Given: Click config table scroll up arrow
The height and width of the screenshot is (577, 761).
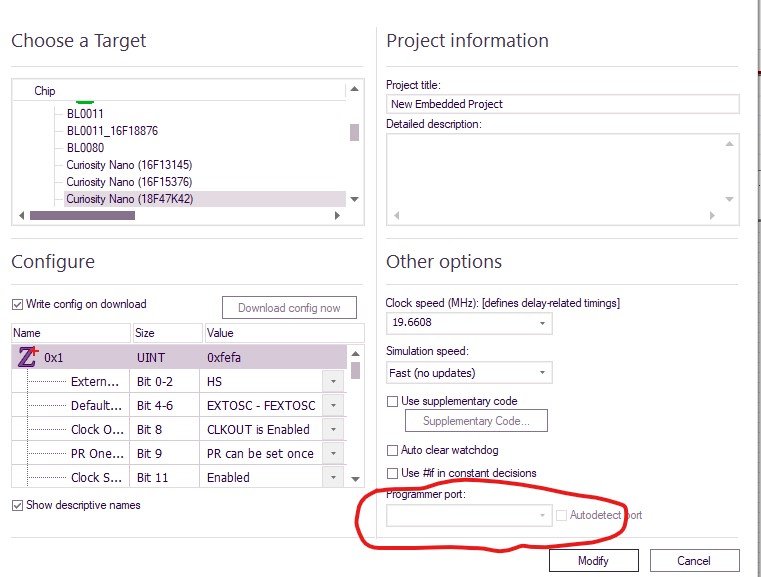Looking at the screenshot, I should coord(355,354).
